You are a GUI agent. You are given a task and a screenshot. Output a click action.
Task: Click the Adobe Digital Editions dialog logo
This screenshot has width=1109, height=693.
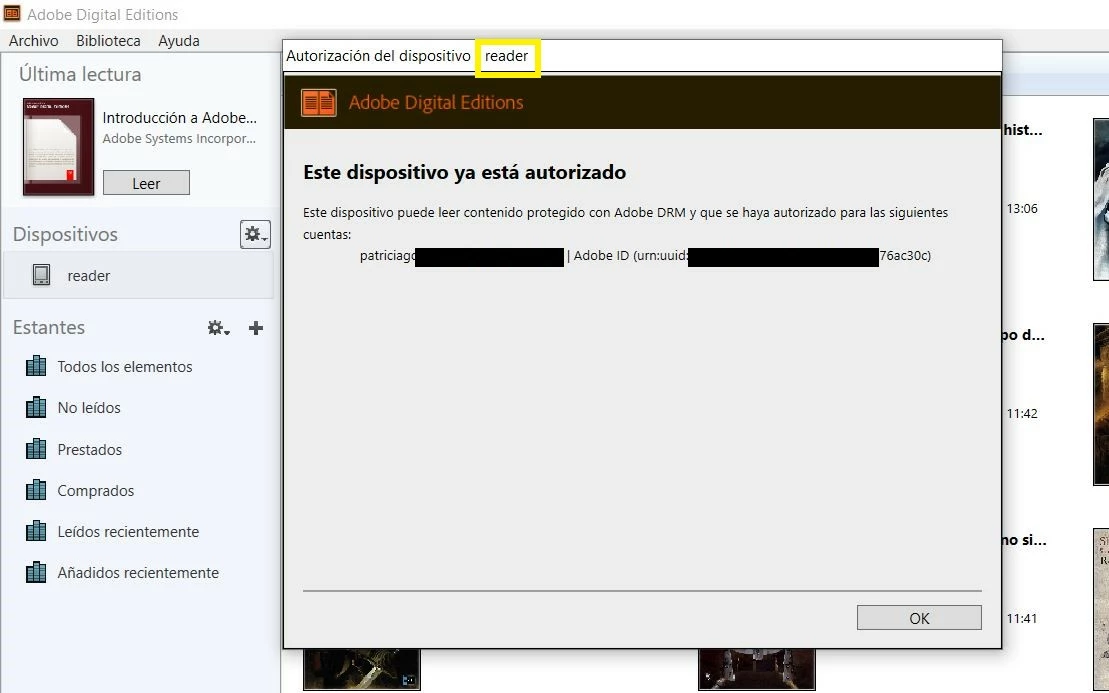coord(318,103)
